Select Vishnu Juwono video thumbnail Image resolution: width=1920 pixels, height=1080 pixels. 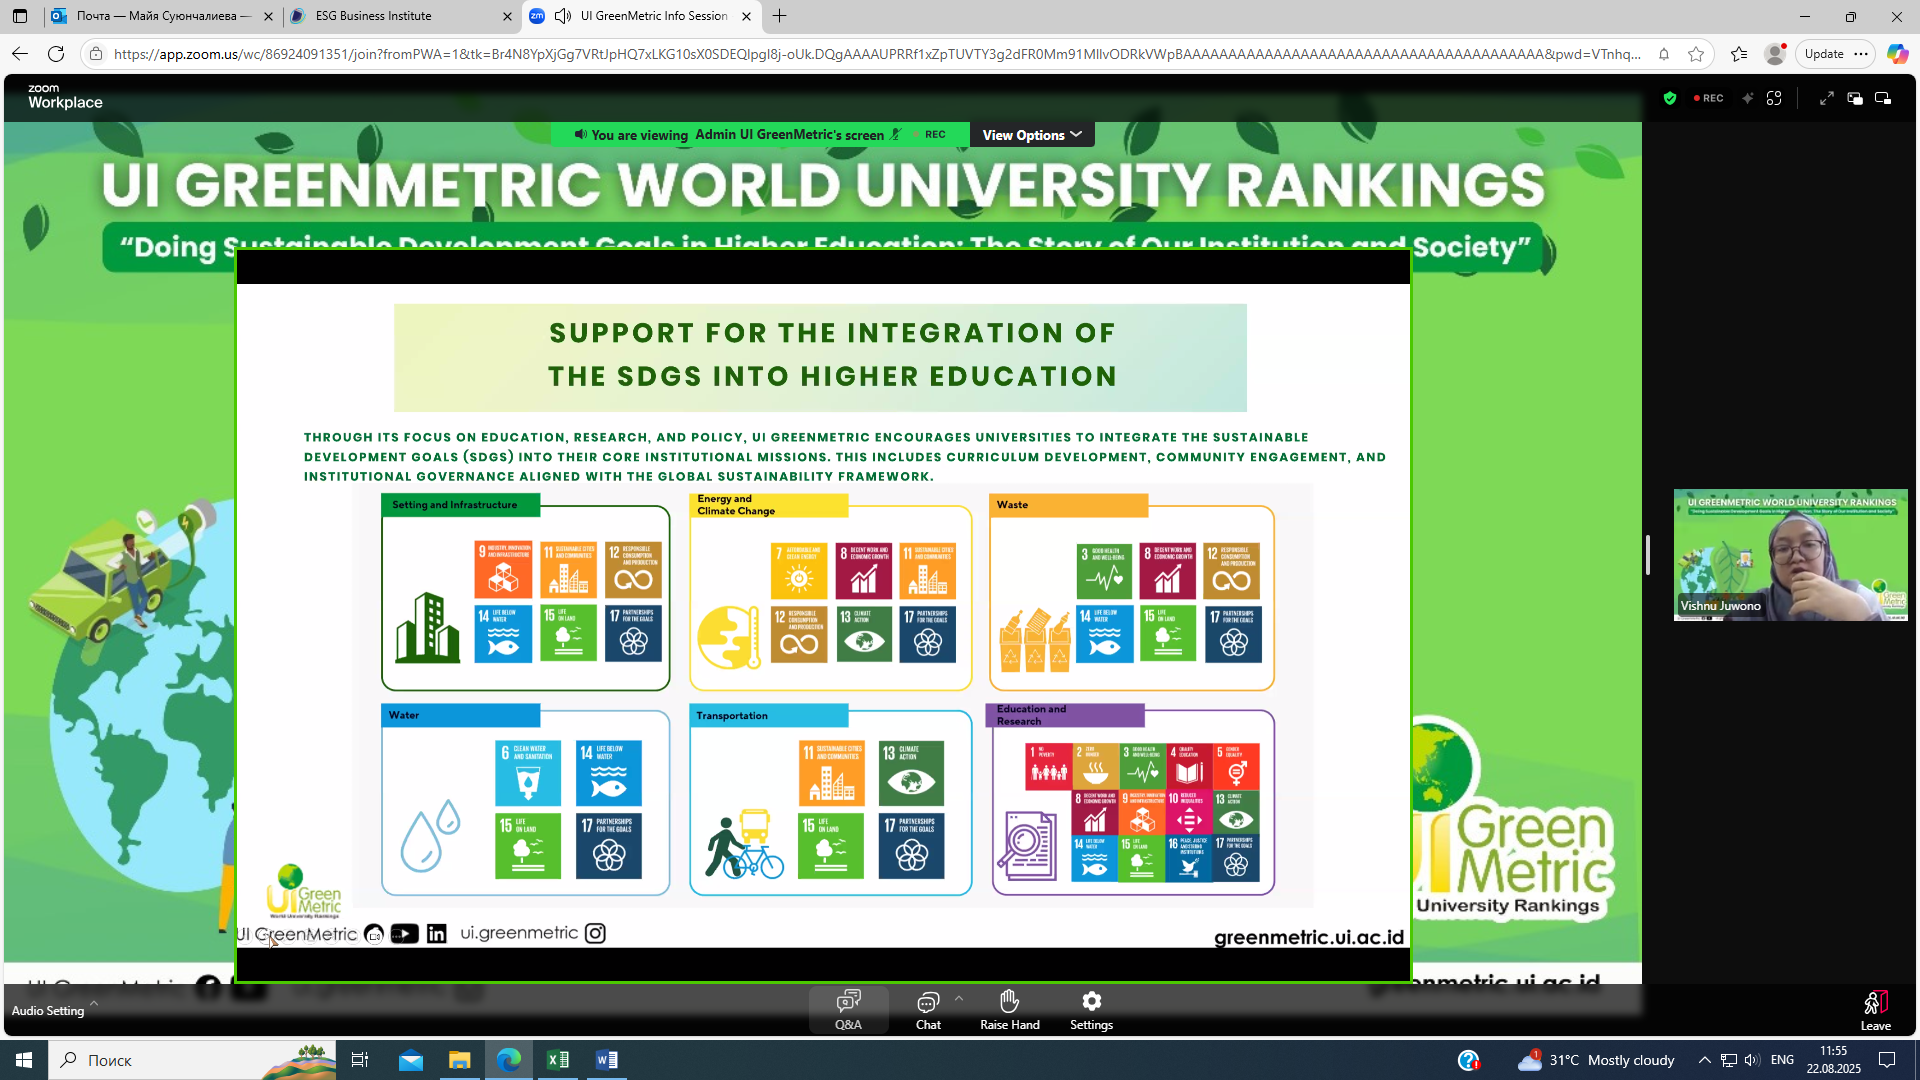(1790, 555)
